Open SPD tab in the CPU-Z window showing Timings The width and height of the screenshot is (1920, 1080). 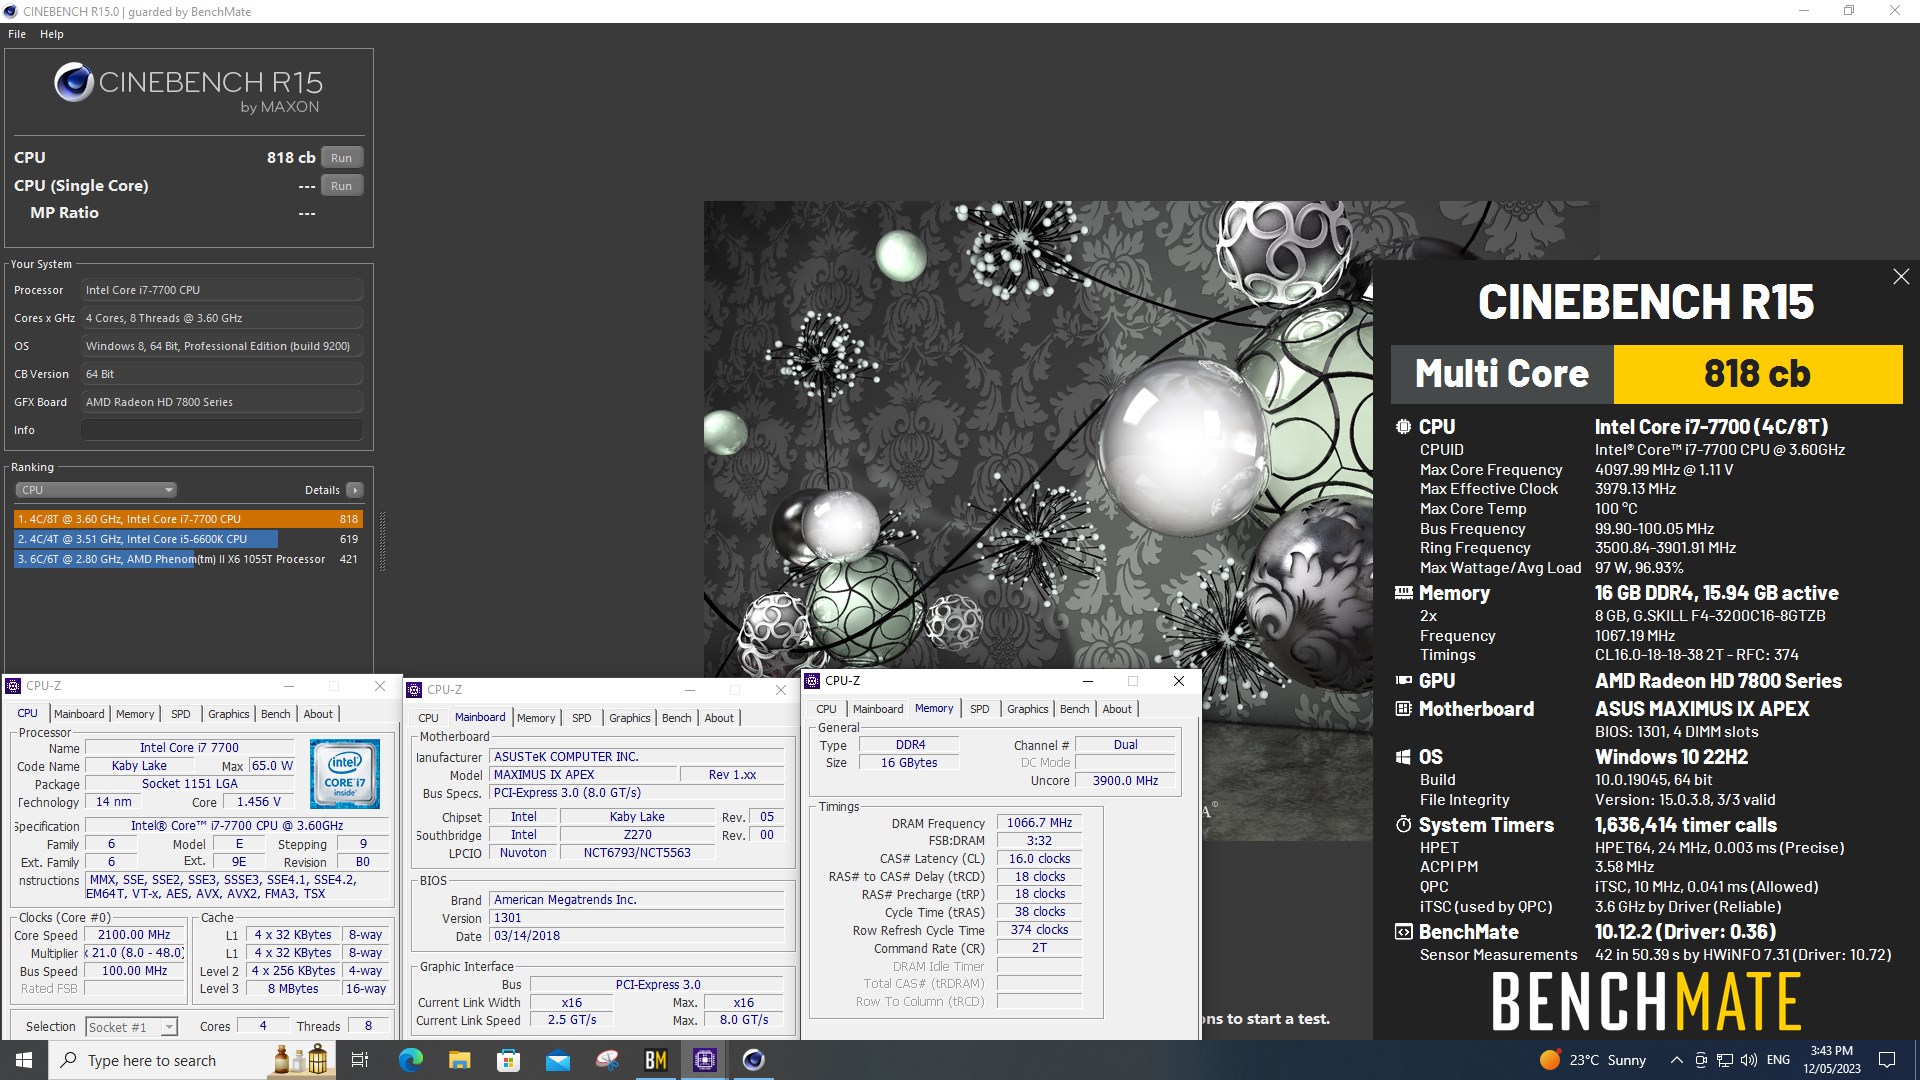tap(980, 709)
